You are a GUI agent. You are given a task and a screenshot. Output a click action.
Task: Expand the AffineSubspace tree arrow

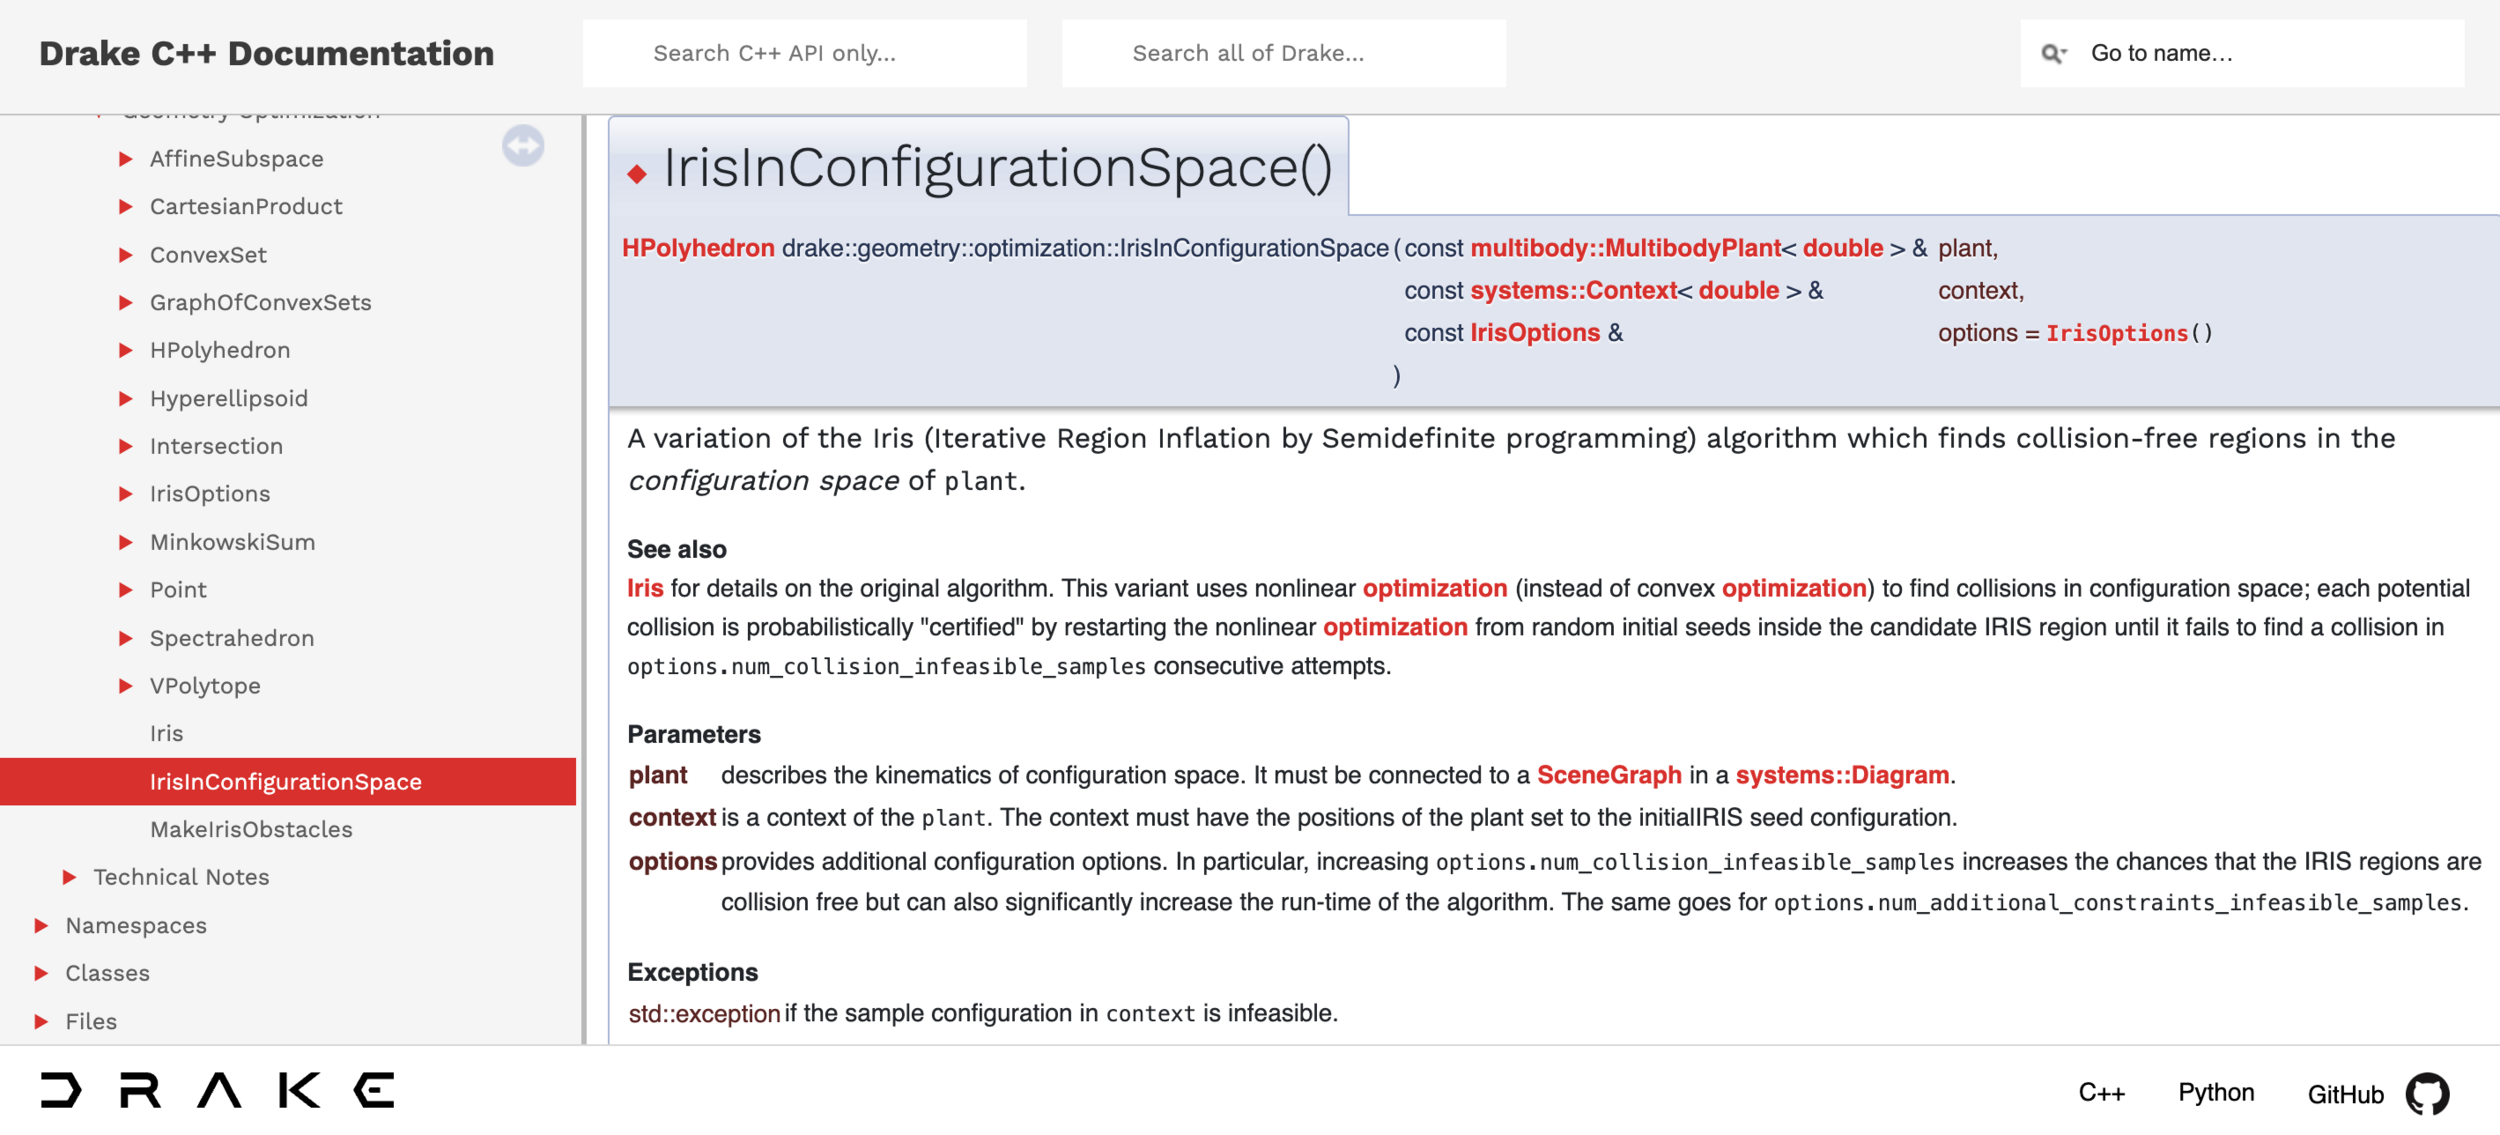coord(126,159)
